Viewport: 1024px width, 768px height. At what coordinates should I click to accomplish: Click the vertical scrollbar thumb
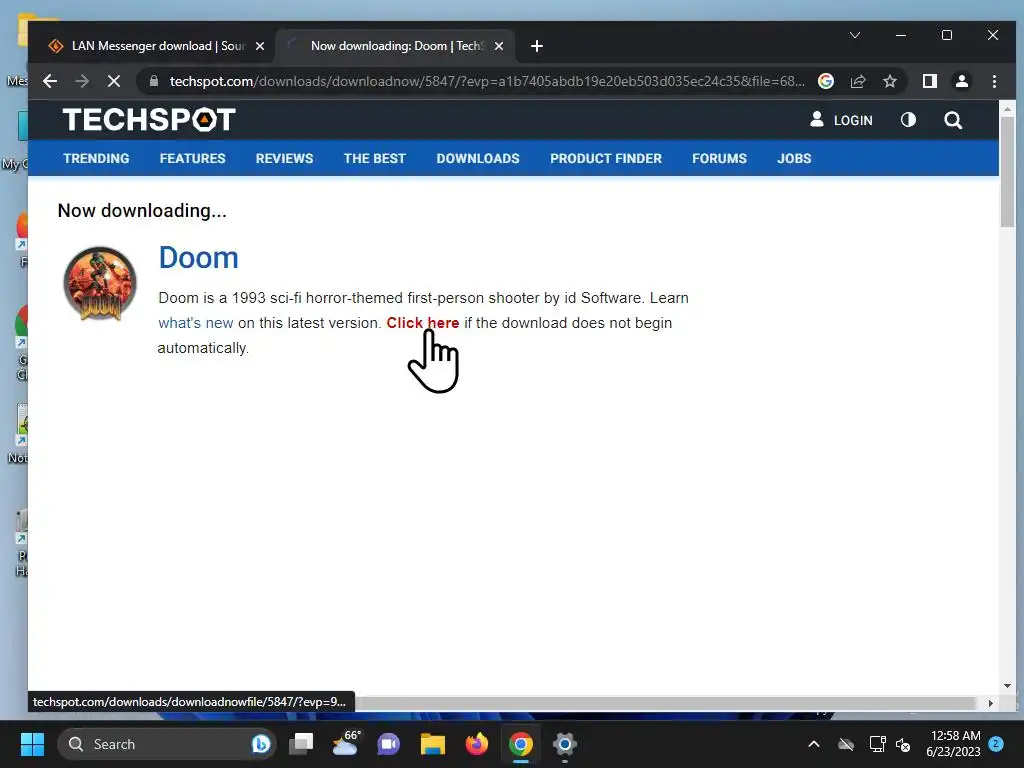pyautogui.click(x=1007, y=171)
